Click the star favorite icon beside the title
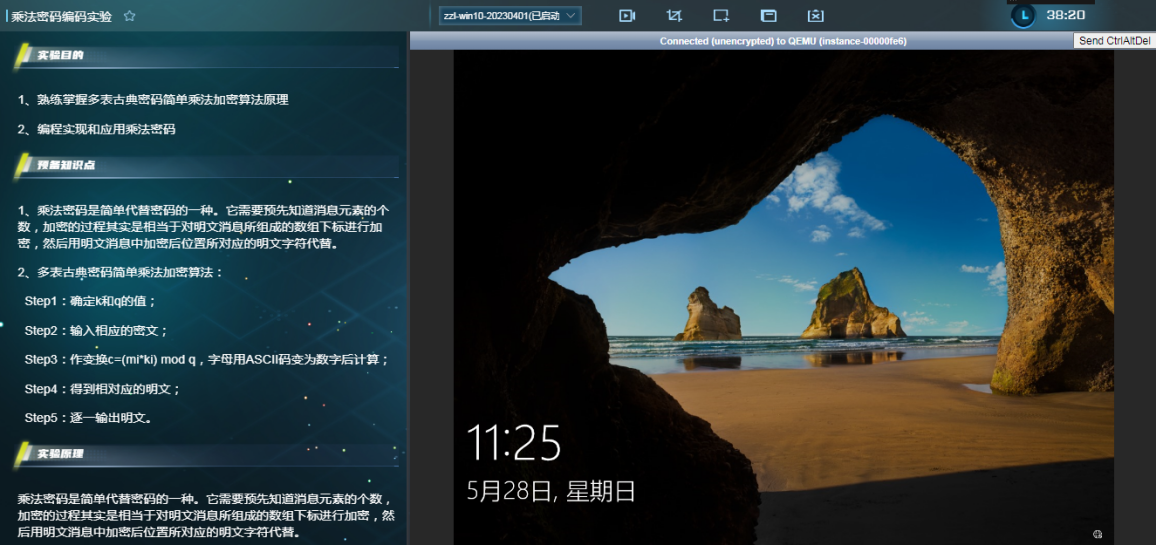1156x545 pixels. [129, 16]
